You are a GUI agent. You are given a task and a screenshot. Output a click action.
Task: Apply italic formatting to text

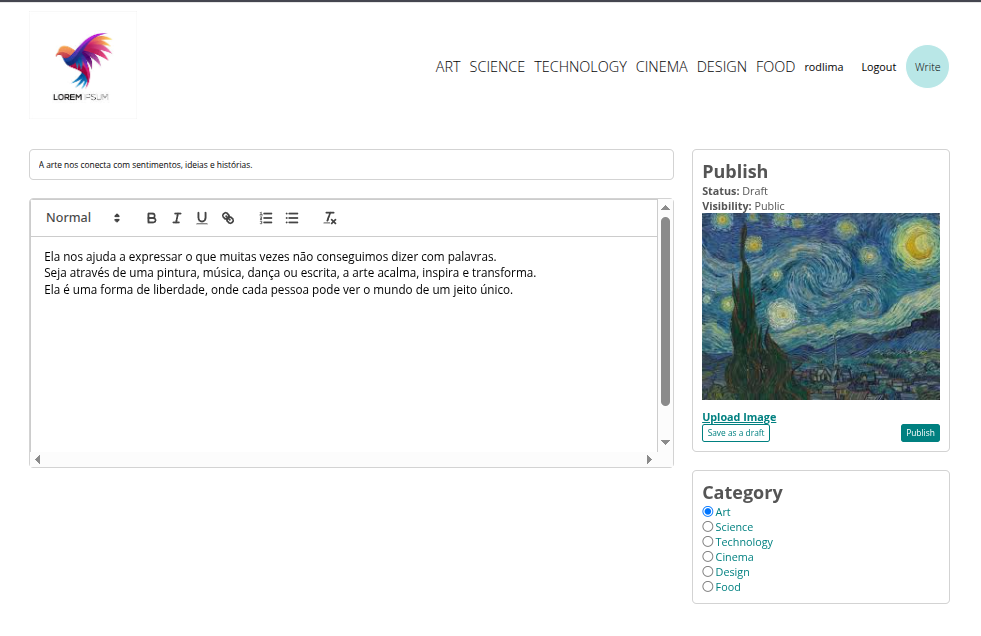click(x=177, y=218)
